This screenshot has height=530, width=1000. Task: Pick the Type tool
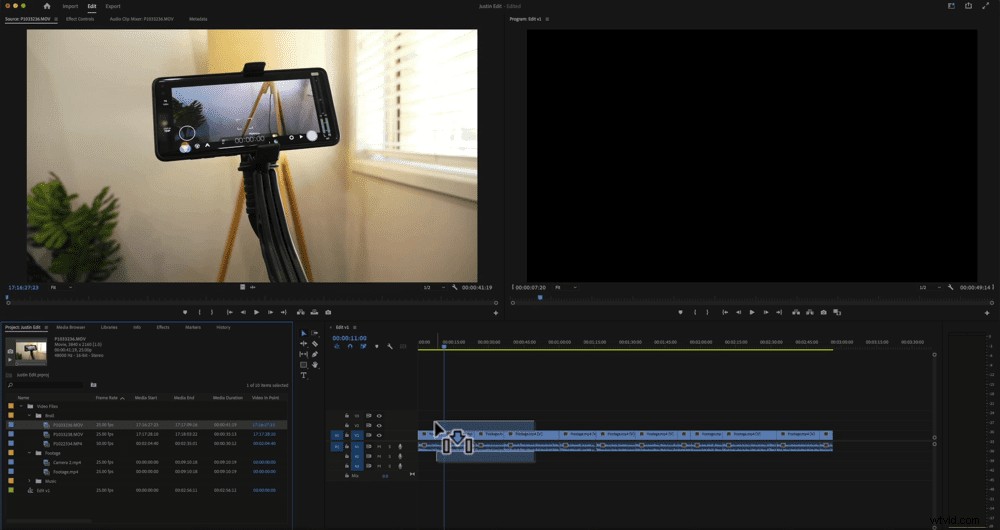304,376
